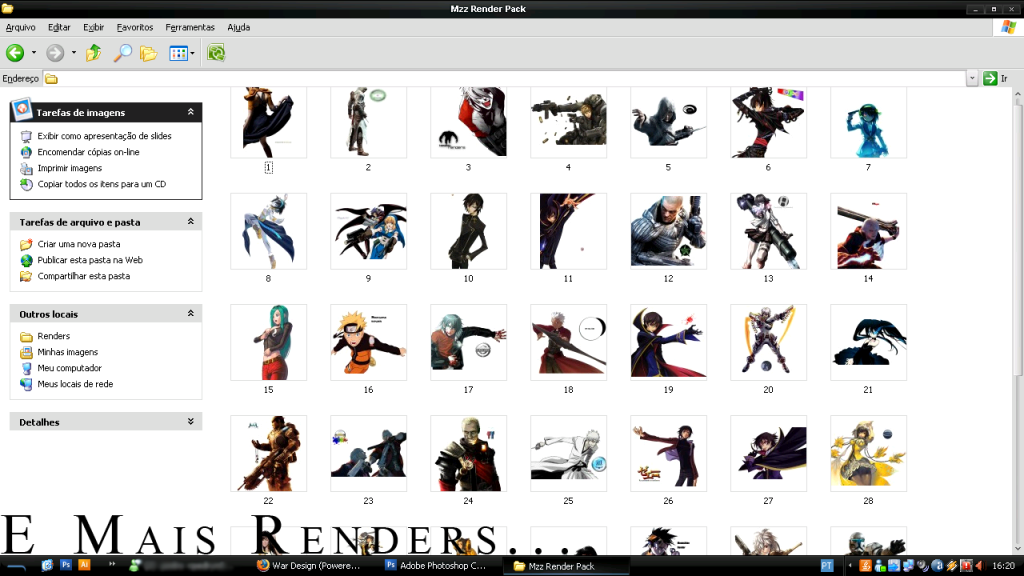The width and height of the screenshot is (1024, 576).
Task: Select thumbnail 22
Action: pyautogui.click(x=268, y=453)
